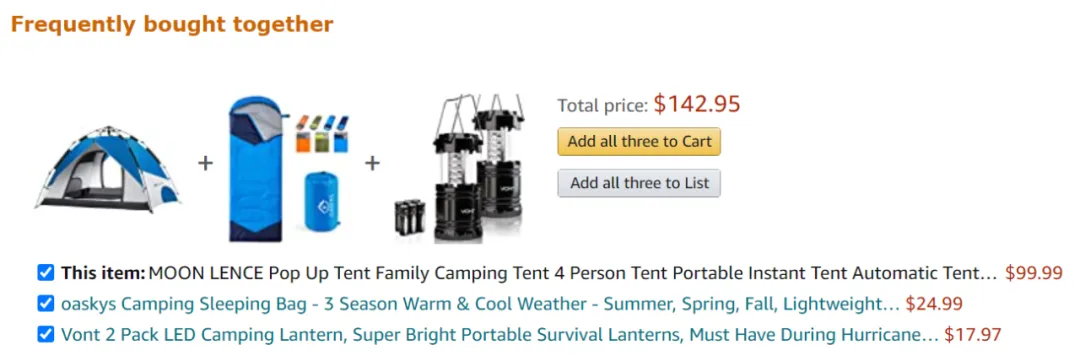Click the $24.99 sleeping bag price

[934, 304]
